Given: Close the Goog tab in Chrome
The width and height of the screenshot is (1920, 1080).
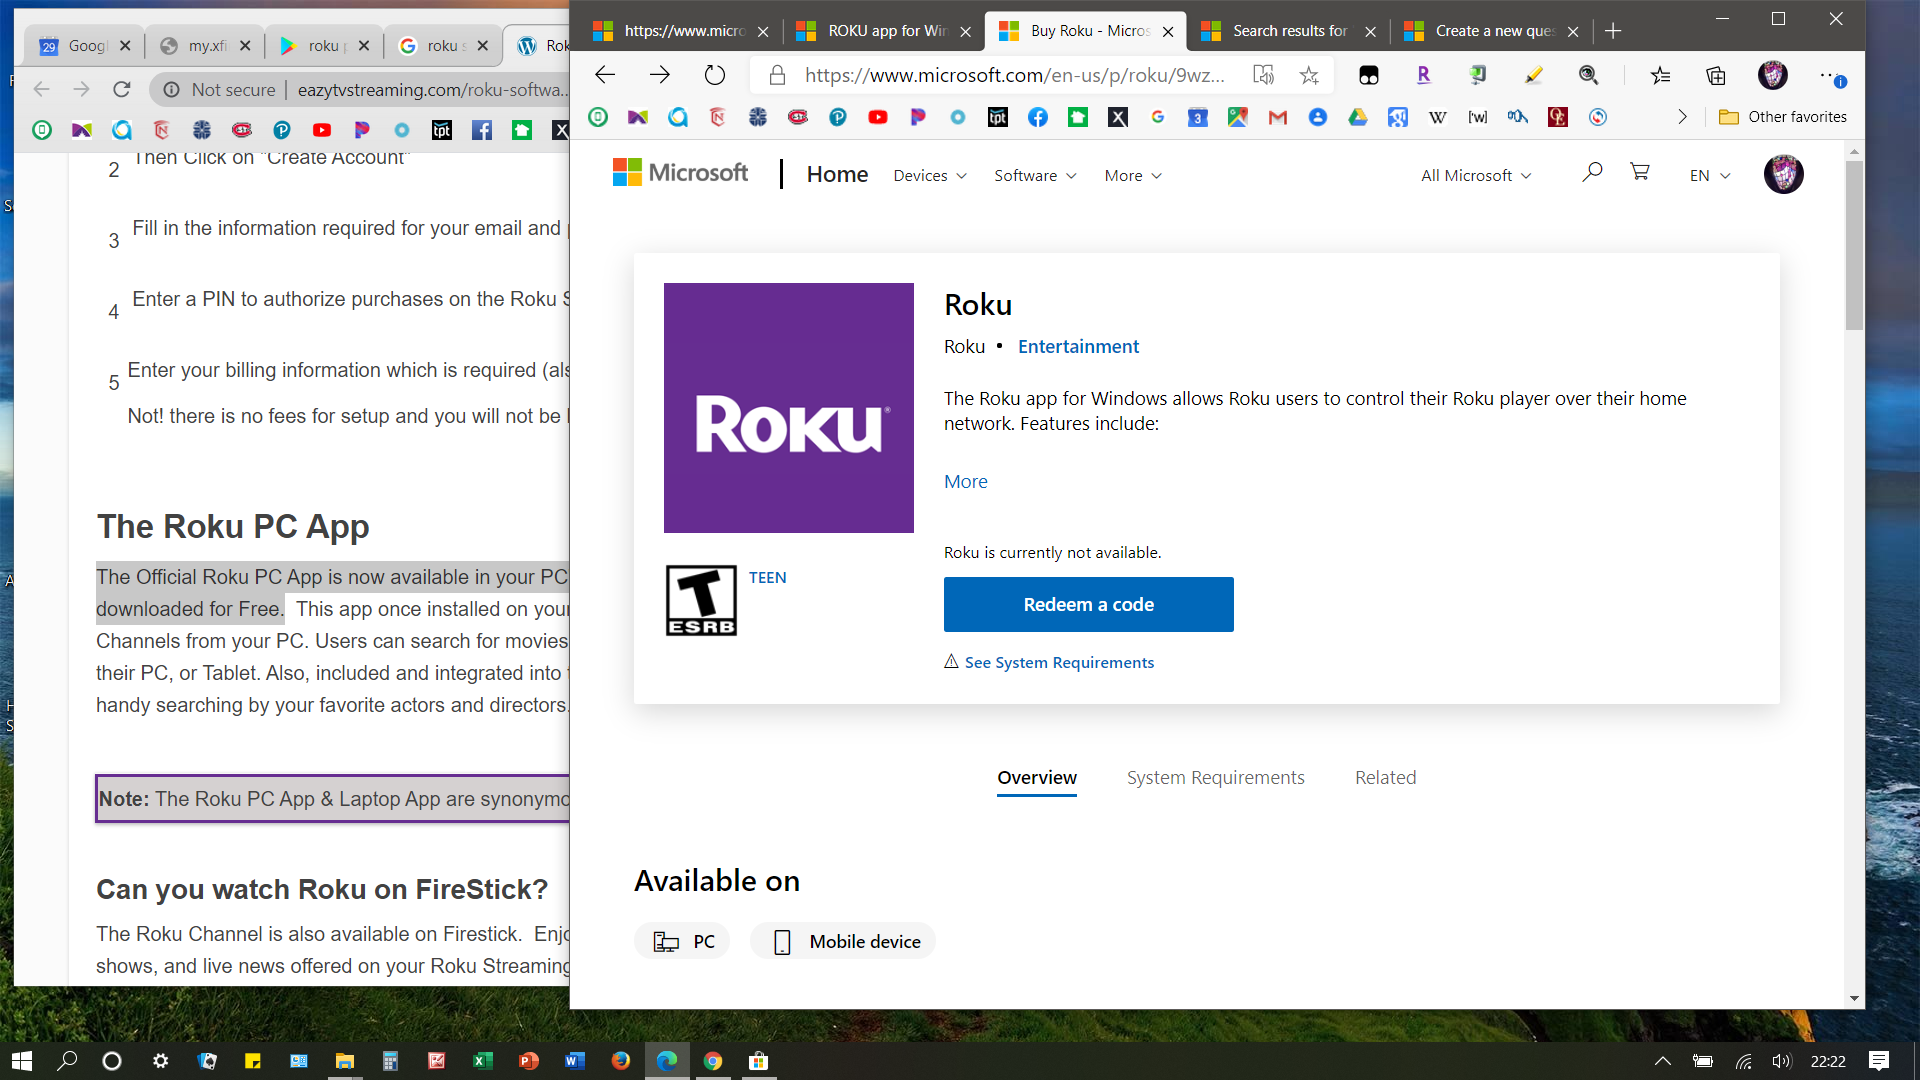Looking at the screenshot, I should [125, 45].
